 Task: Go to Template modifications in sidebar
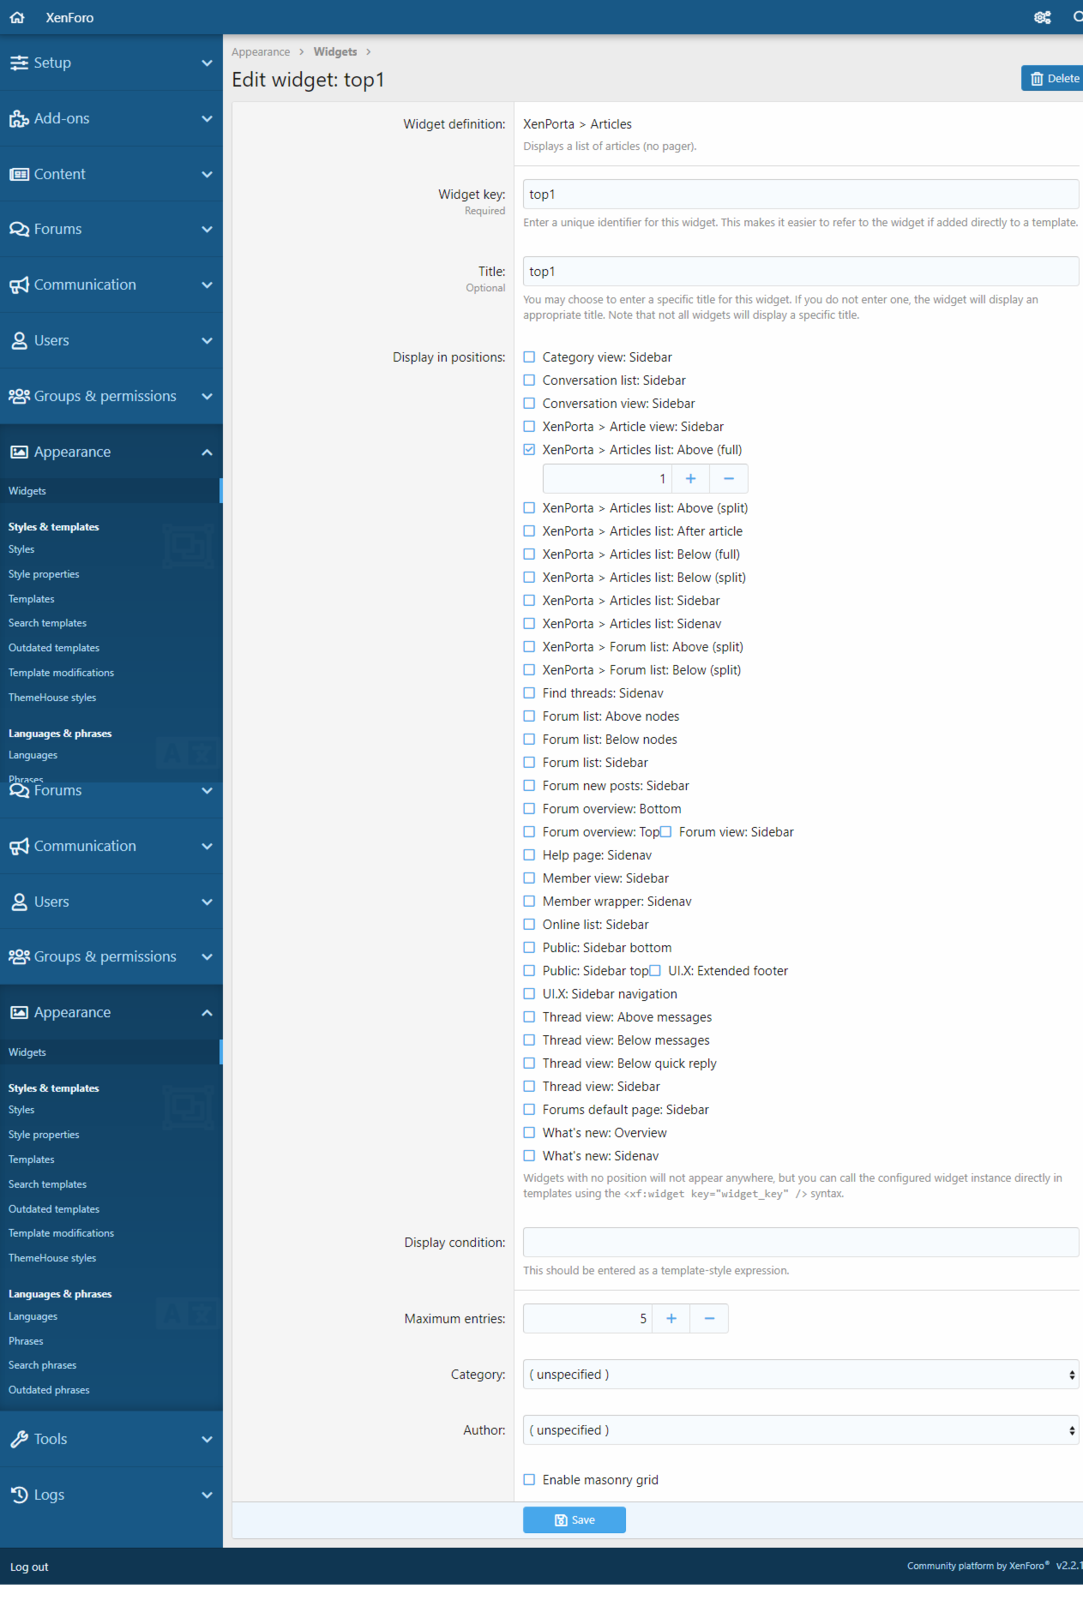(61, 673)
